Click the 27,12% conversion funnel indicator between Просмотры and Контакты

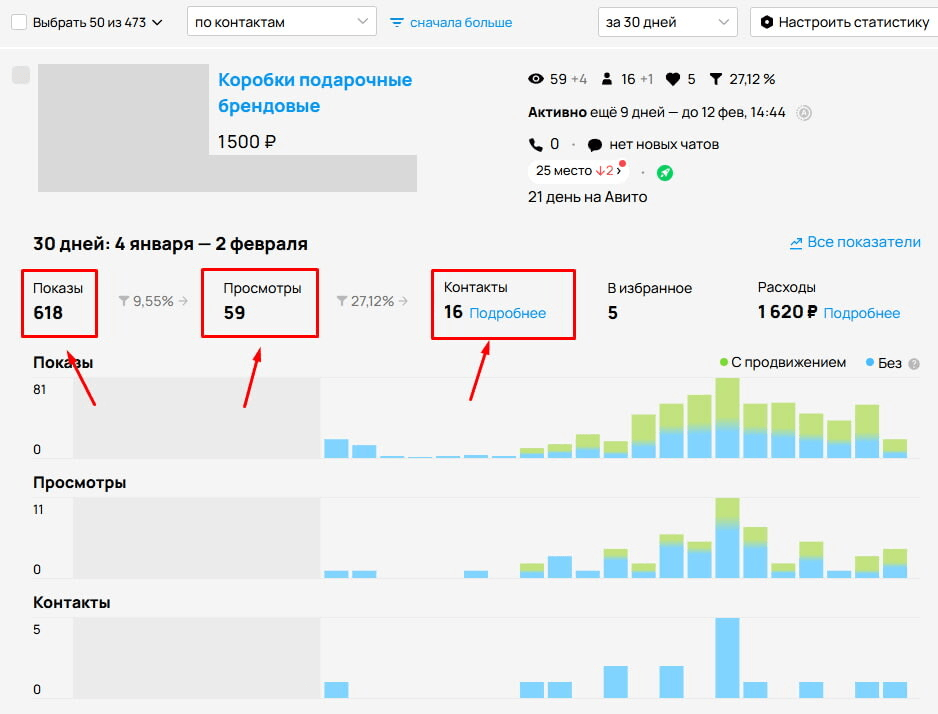tap(372, 301)
